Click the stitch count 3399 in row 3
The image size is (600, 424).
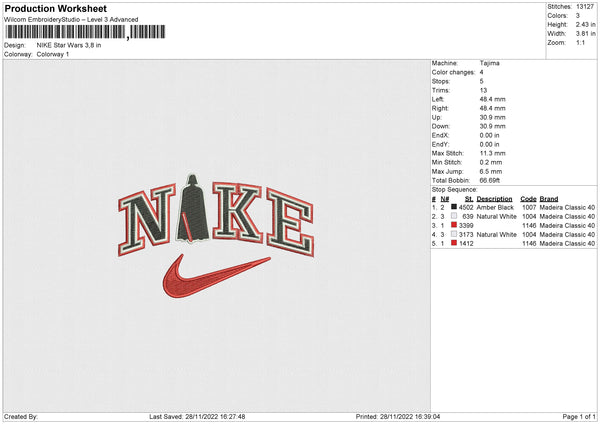point(466,226)
